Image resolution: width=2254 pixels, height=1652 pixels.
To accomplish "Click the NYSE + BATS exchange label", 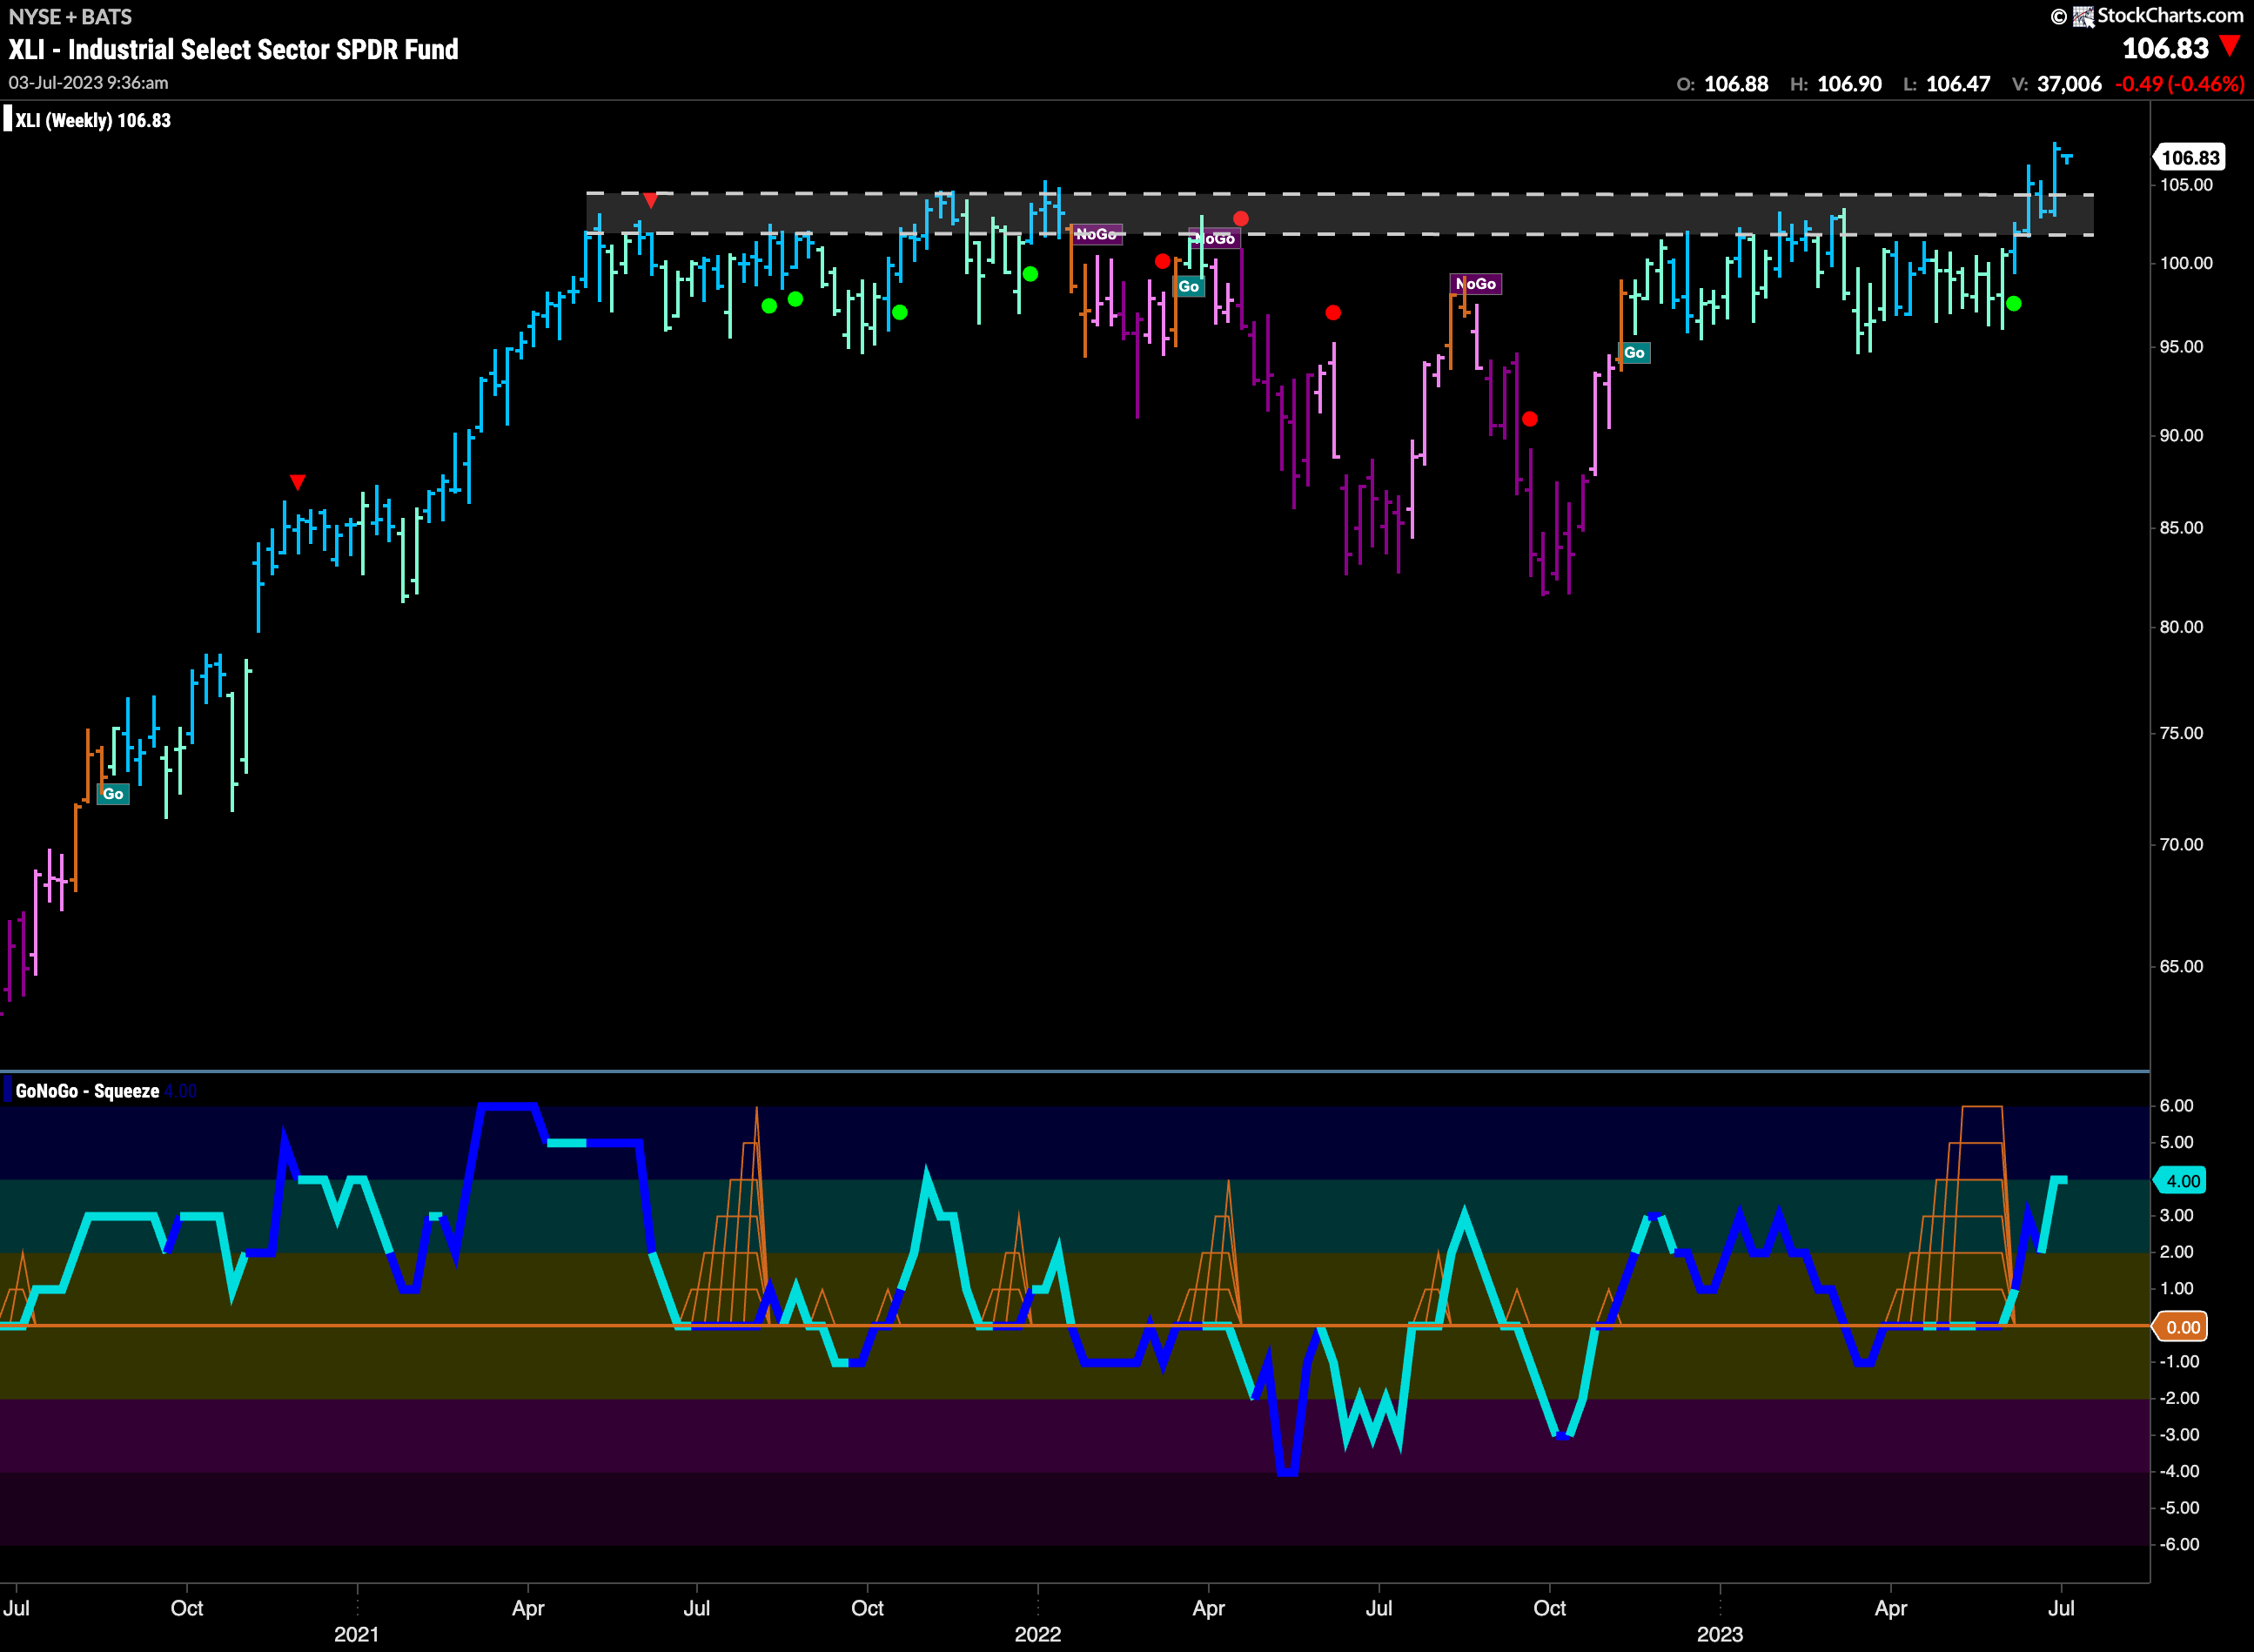I will (70, 16).
